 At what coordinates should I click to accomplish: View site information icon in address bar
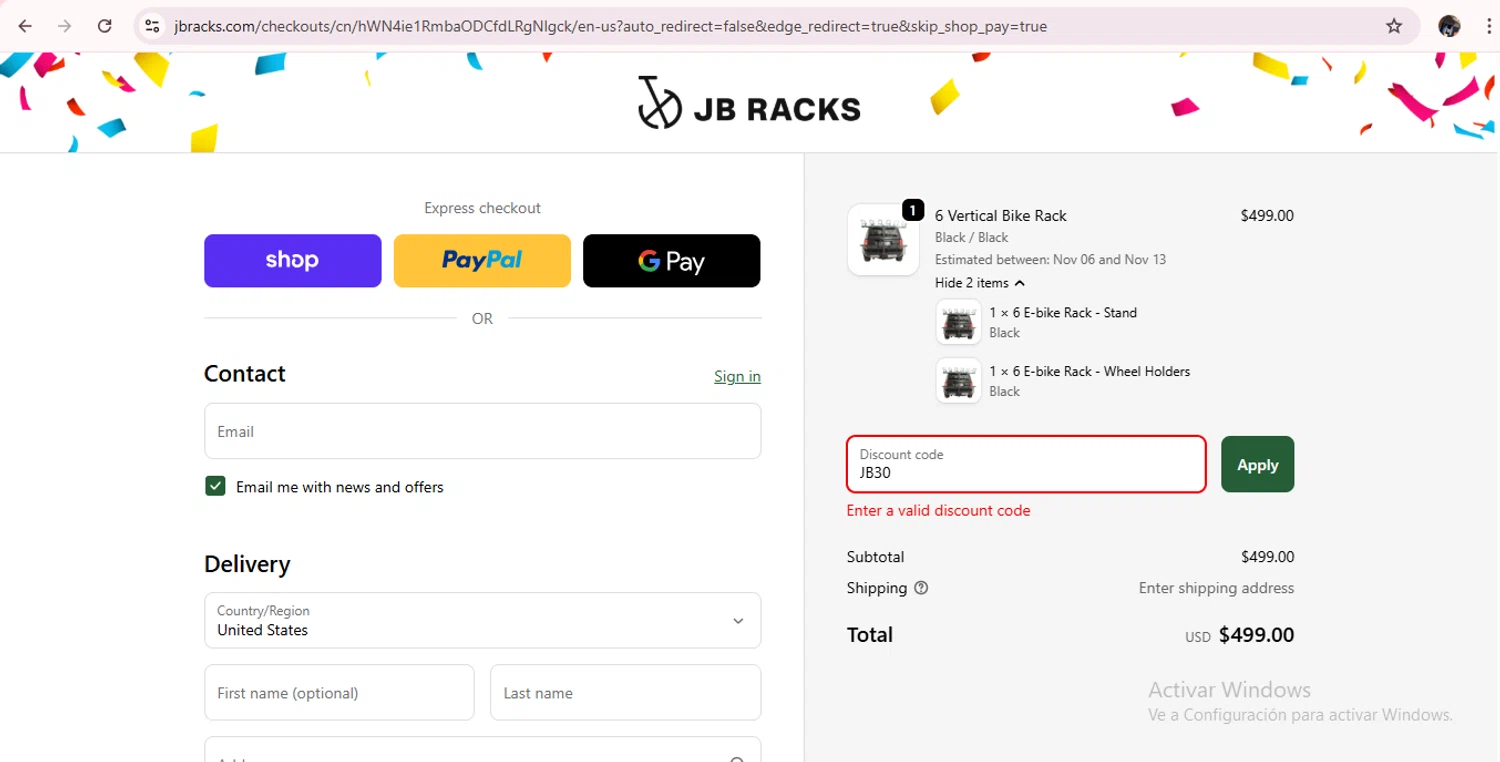tap(152, 26)
